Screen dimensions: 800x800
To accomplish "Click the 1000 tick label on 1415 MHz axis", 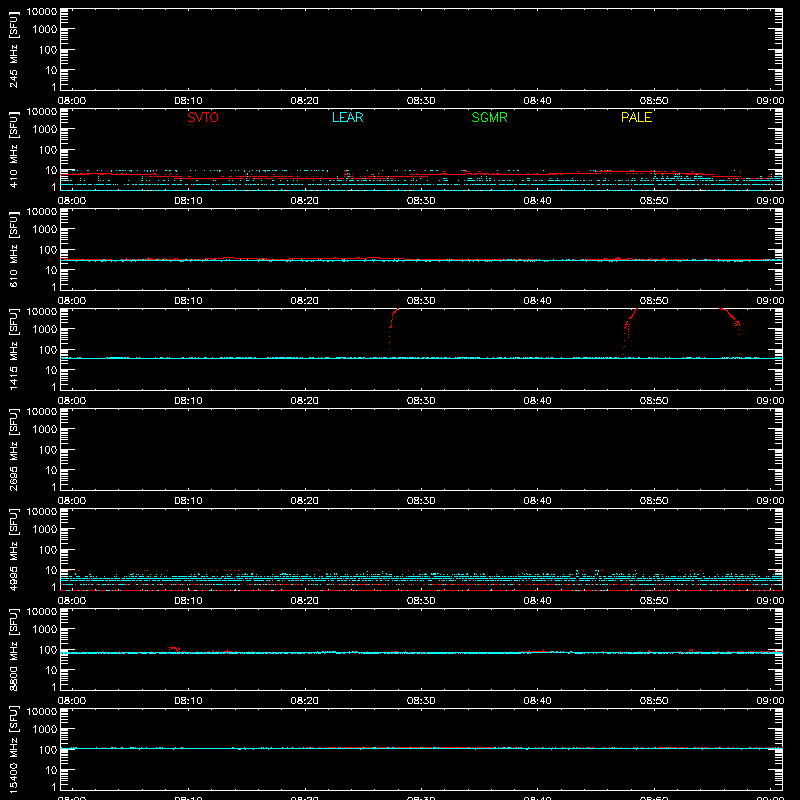I will pyautogui.click(x=45, y=330).
